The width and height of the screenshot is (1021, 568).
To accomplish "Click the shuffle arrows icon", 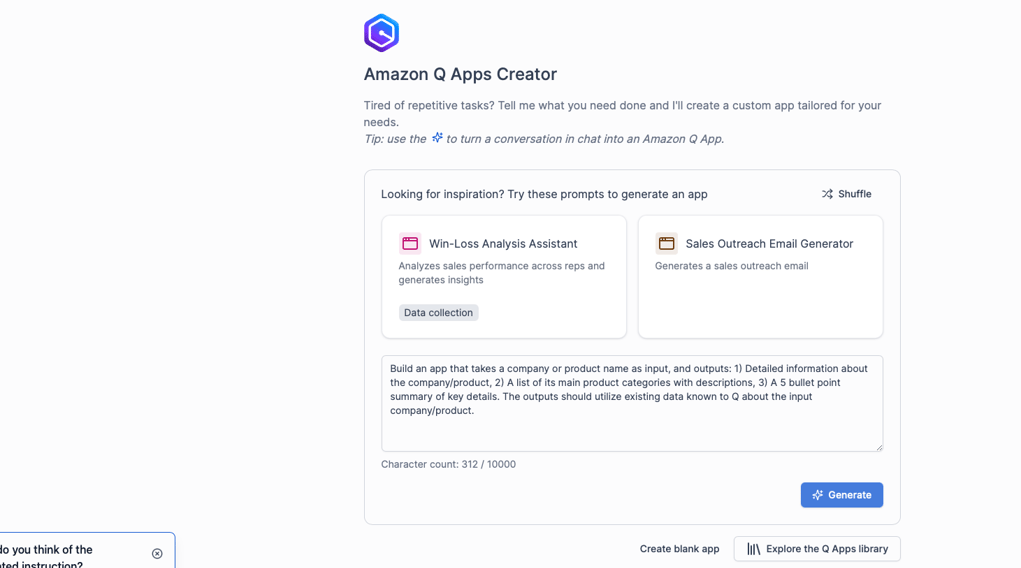I will [x=827, y=194].
